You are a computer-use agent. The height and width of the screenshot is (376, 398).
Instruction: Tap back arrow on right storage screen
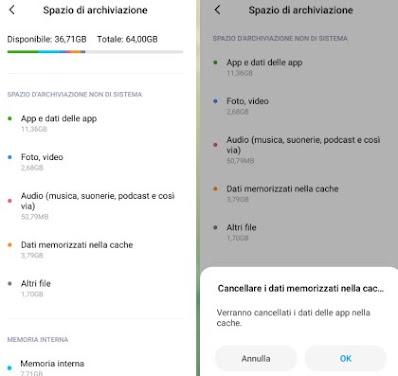[x=218, y=10]
